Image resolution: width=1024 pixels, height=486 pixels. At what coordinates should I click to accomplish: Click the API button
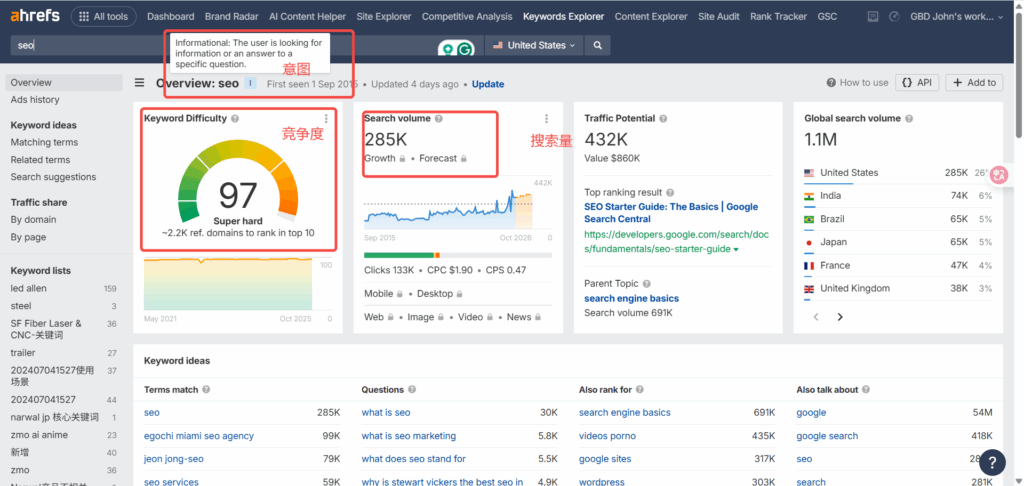click(x=917, y=83)
